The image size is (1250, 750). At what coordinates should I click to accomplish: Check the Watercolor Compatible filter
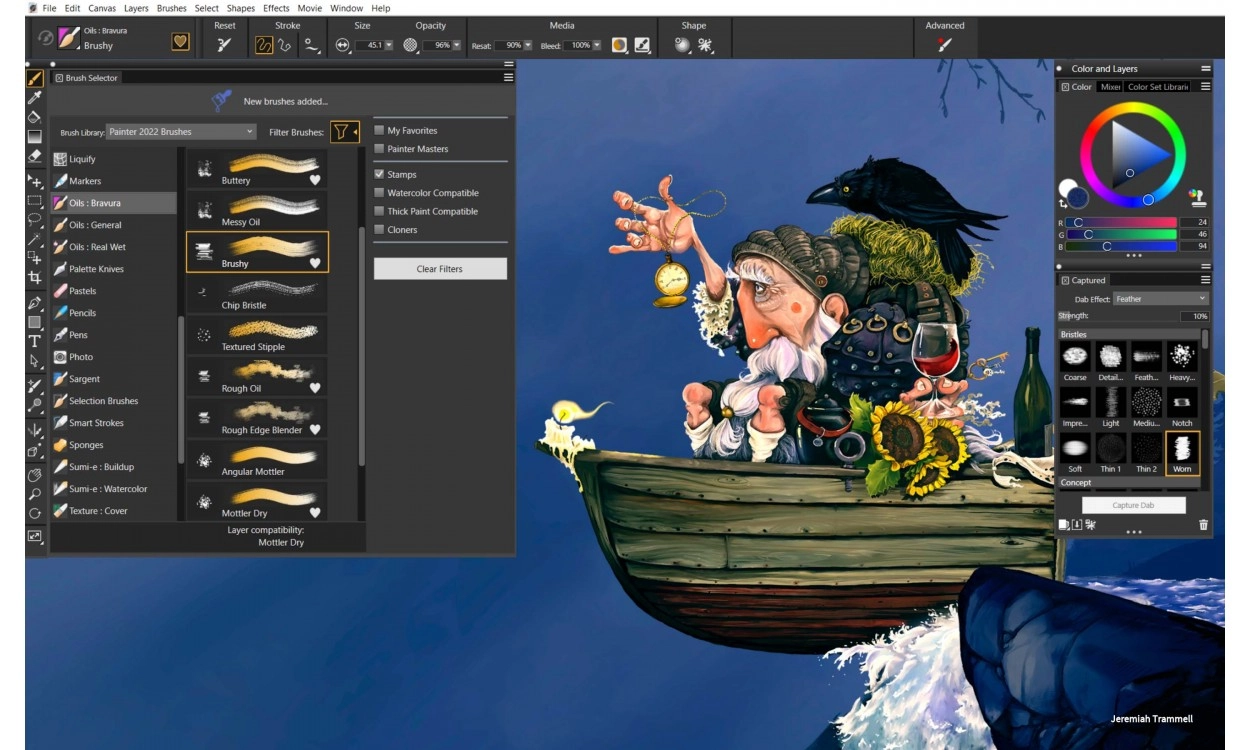pos(379,192)
